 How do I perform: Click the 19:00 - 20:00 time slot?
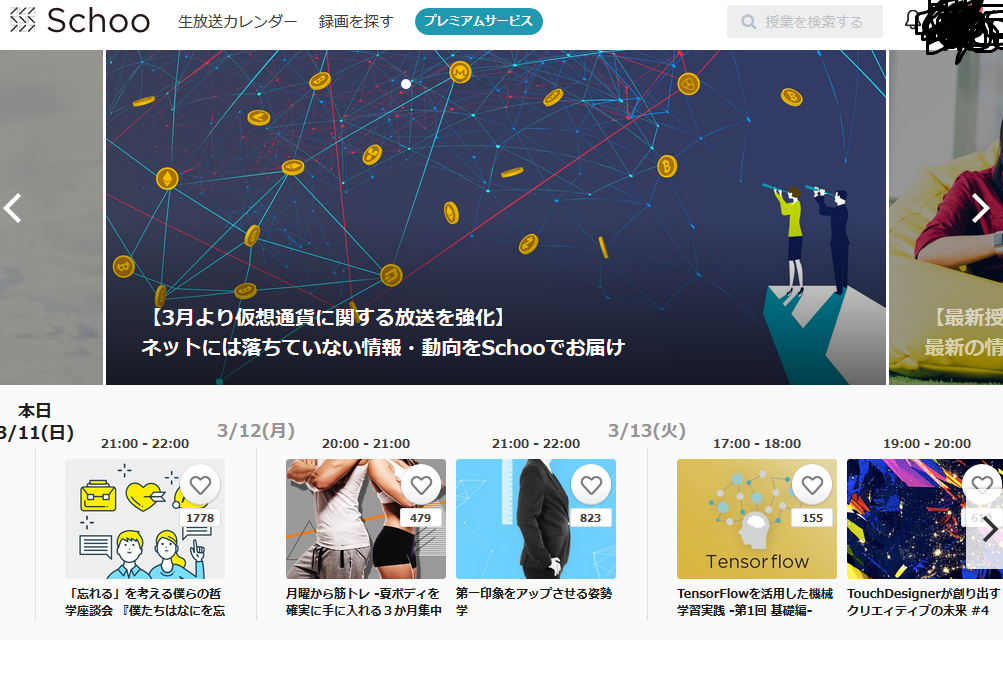tap(927, 444)
